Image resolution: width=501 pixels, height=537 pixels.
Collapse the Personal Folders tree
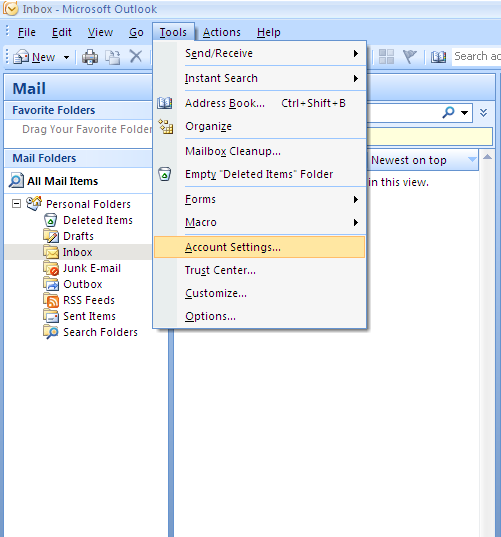[16, 204]
